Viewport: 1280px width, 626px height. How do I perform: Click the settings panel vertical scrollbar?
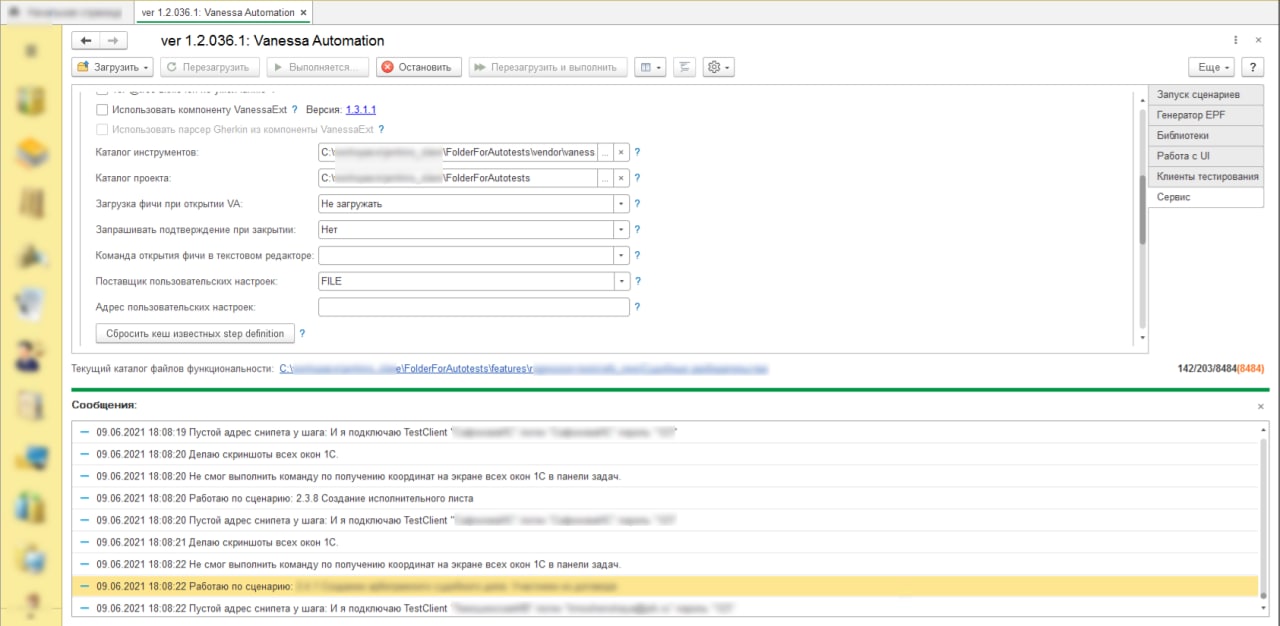[1142, 209]
